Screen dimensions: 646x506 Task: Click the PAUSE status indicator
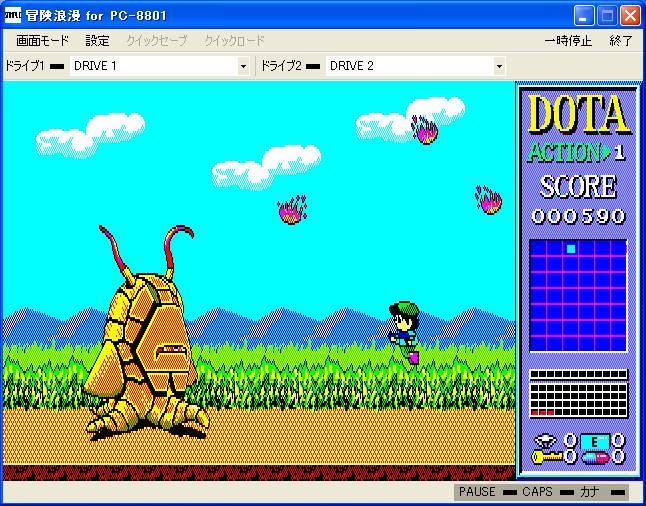pos(488,492)
